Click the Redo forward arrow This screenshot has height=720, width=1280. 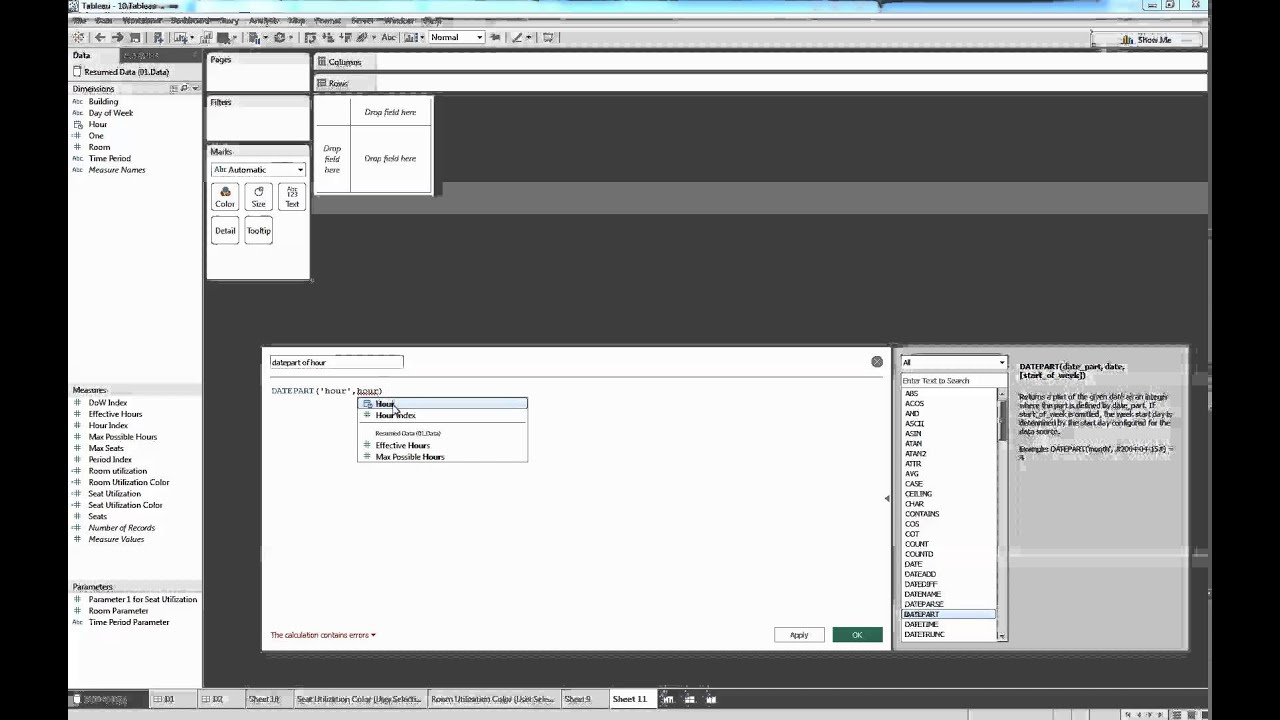point(117,37)
